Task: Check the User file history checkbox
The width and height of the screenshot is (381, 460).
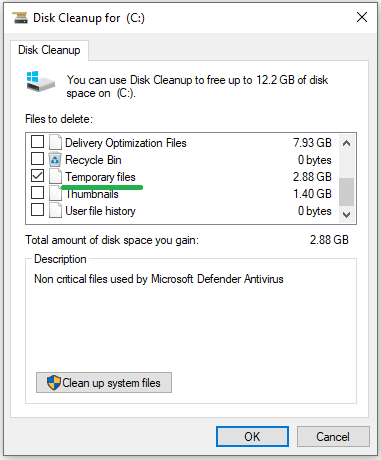Action: tap(37, 210)
